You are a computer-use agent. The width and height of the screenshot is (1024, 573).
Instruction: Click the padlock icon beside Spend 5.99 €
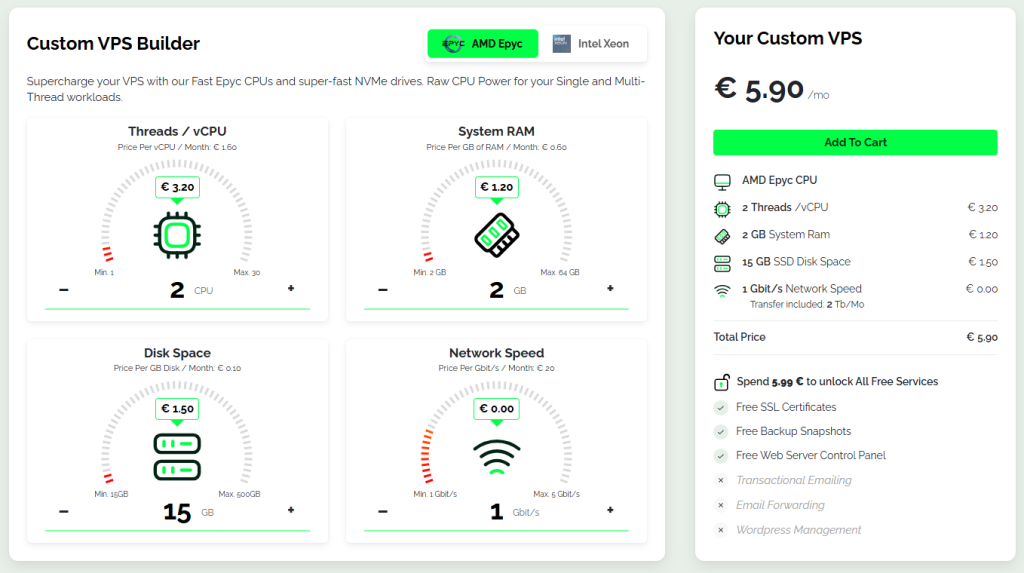pyautogui.click(x=721, y=382)
